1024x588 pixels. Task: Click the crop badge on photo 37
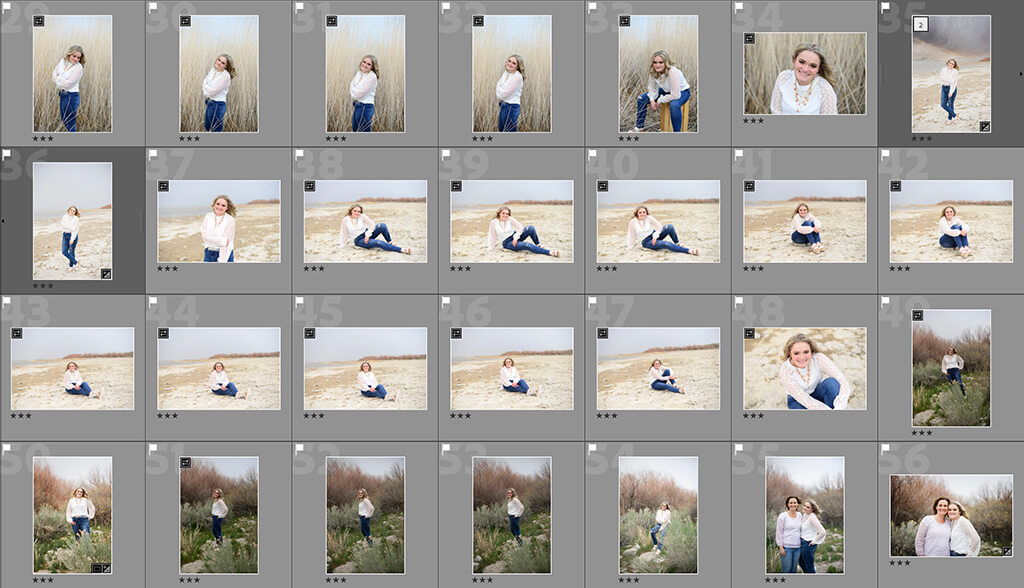click(165, 184)
